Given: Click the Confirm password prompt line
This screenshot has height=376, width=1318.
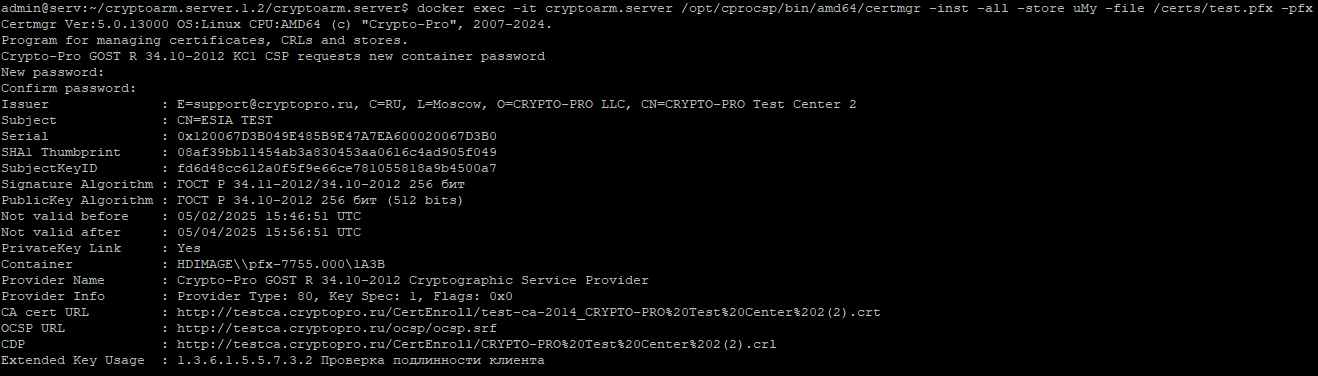Looking at the screenshot, I should tap(68, 88).
